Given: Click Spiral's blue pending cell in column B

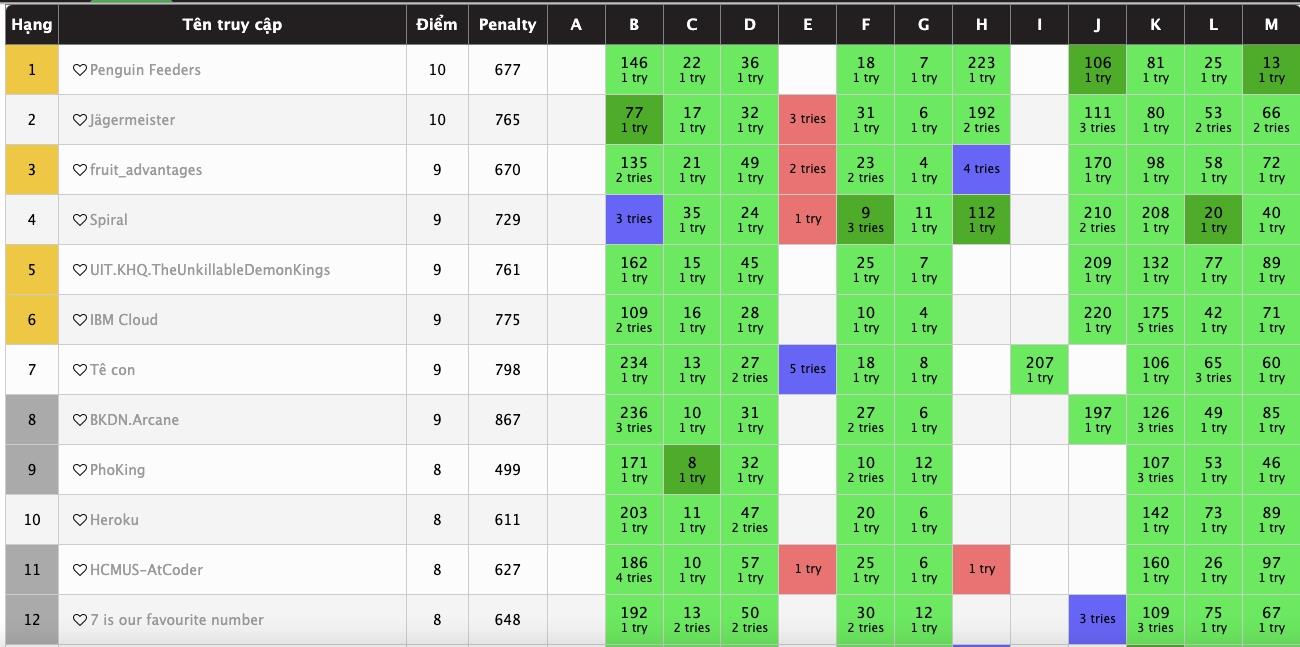Looking at the screenshot, I should tap(634, 219).
